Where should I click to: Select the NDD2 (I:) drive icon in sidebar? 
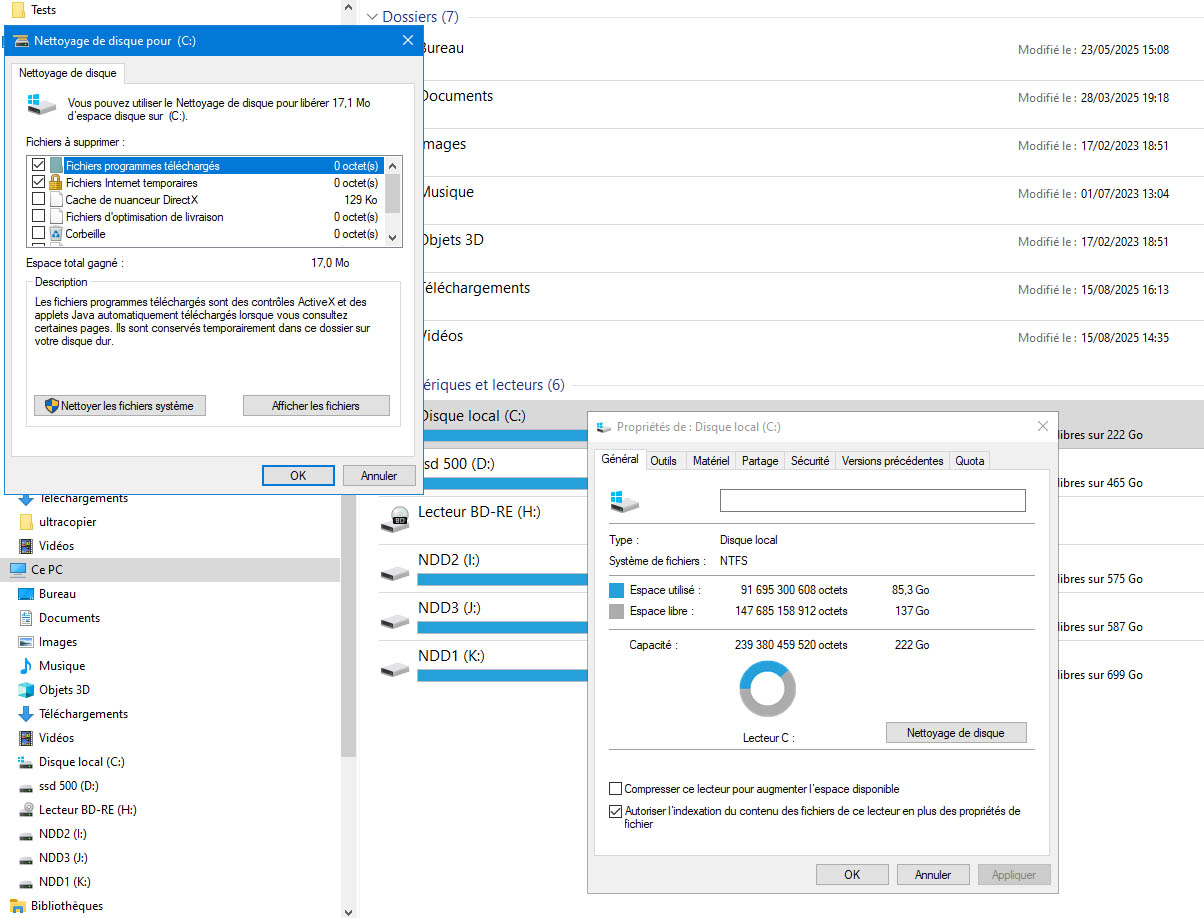26,834
